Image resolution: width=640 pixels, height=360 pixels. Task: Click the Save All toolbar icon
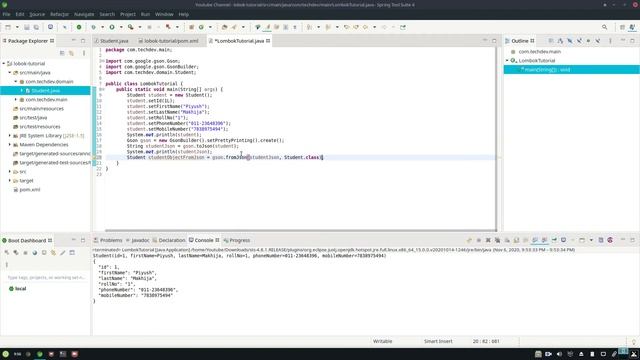click(36, 27)
